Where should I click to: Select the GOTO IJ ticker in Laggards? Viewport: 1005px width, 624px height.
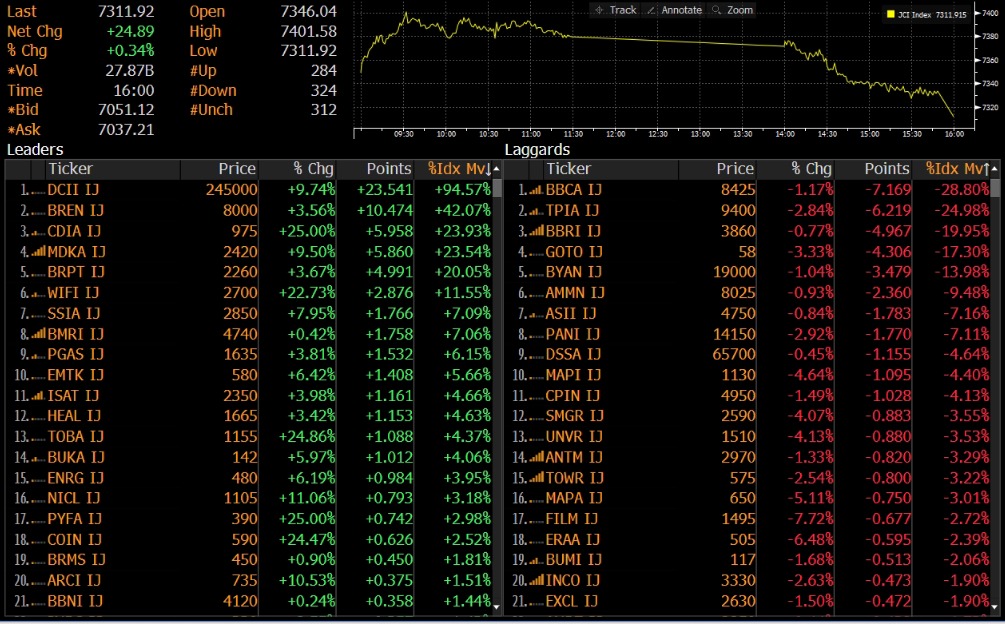pos(574,252)
